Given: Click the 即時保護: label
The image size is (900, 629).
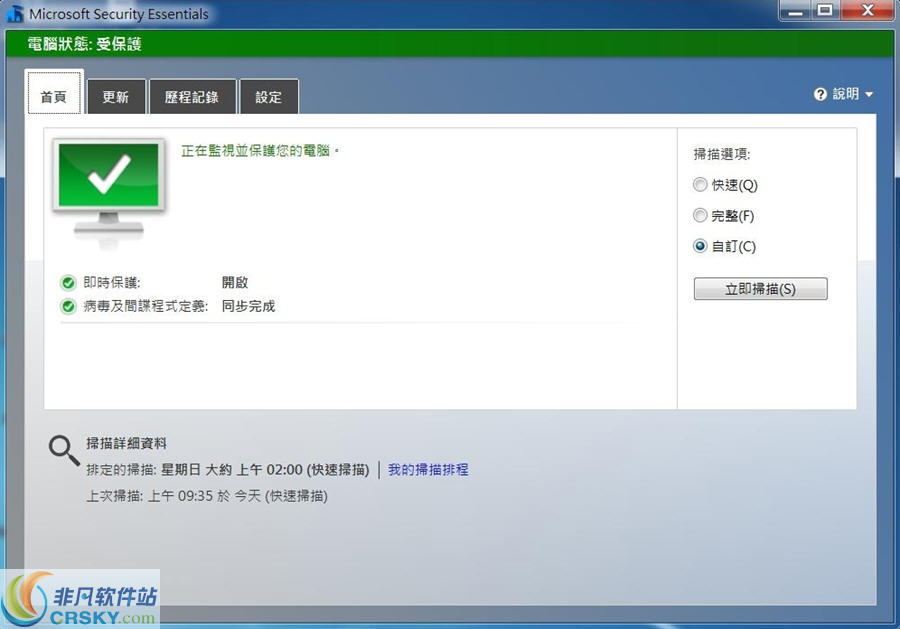Looking at the screenshot, I should click(112, 282).
